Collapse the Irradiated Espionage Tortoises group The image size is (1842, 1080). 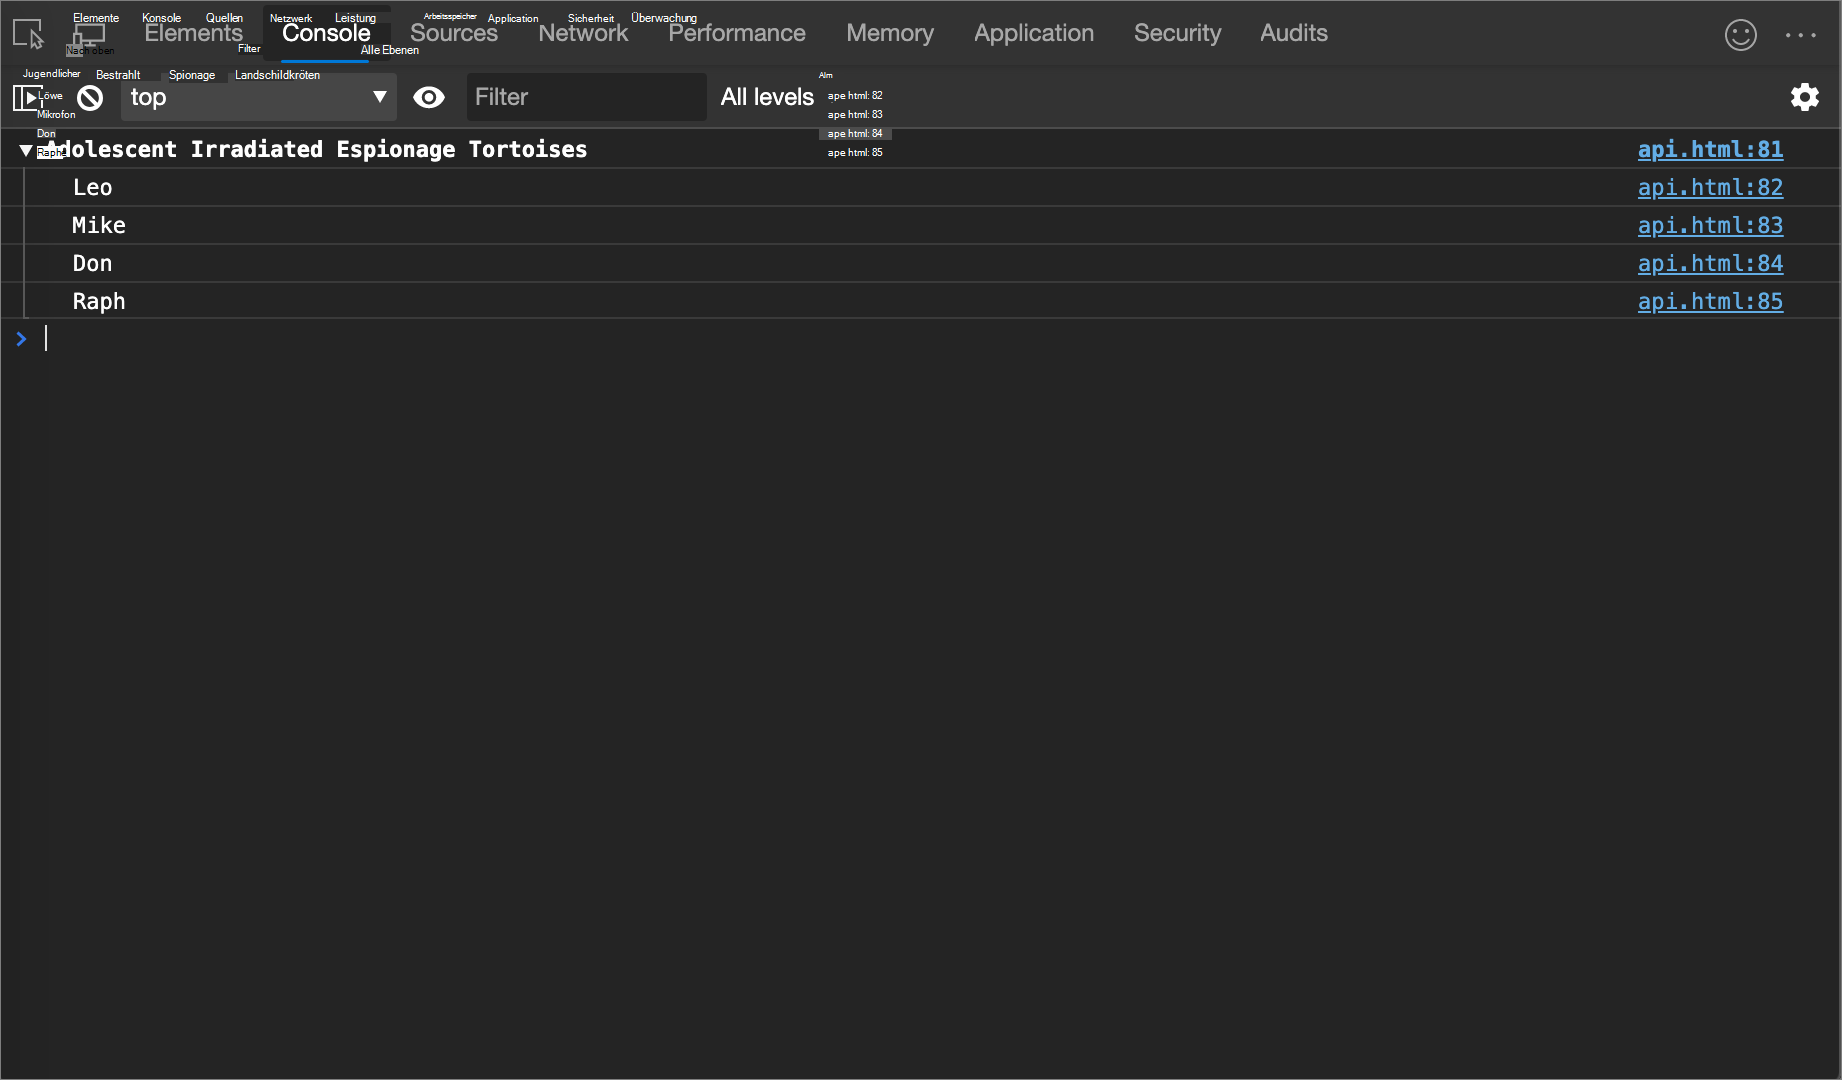pos(25,149)
